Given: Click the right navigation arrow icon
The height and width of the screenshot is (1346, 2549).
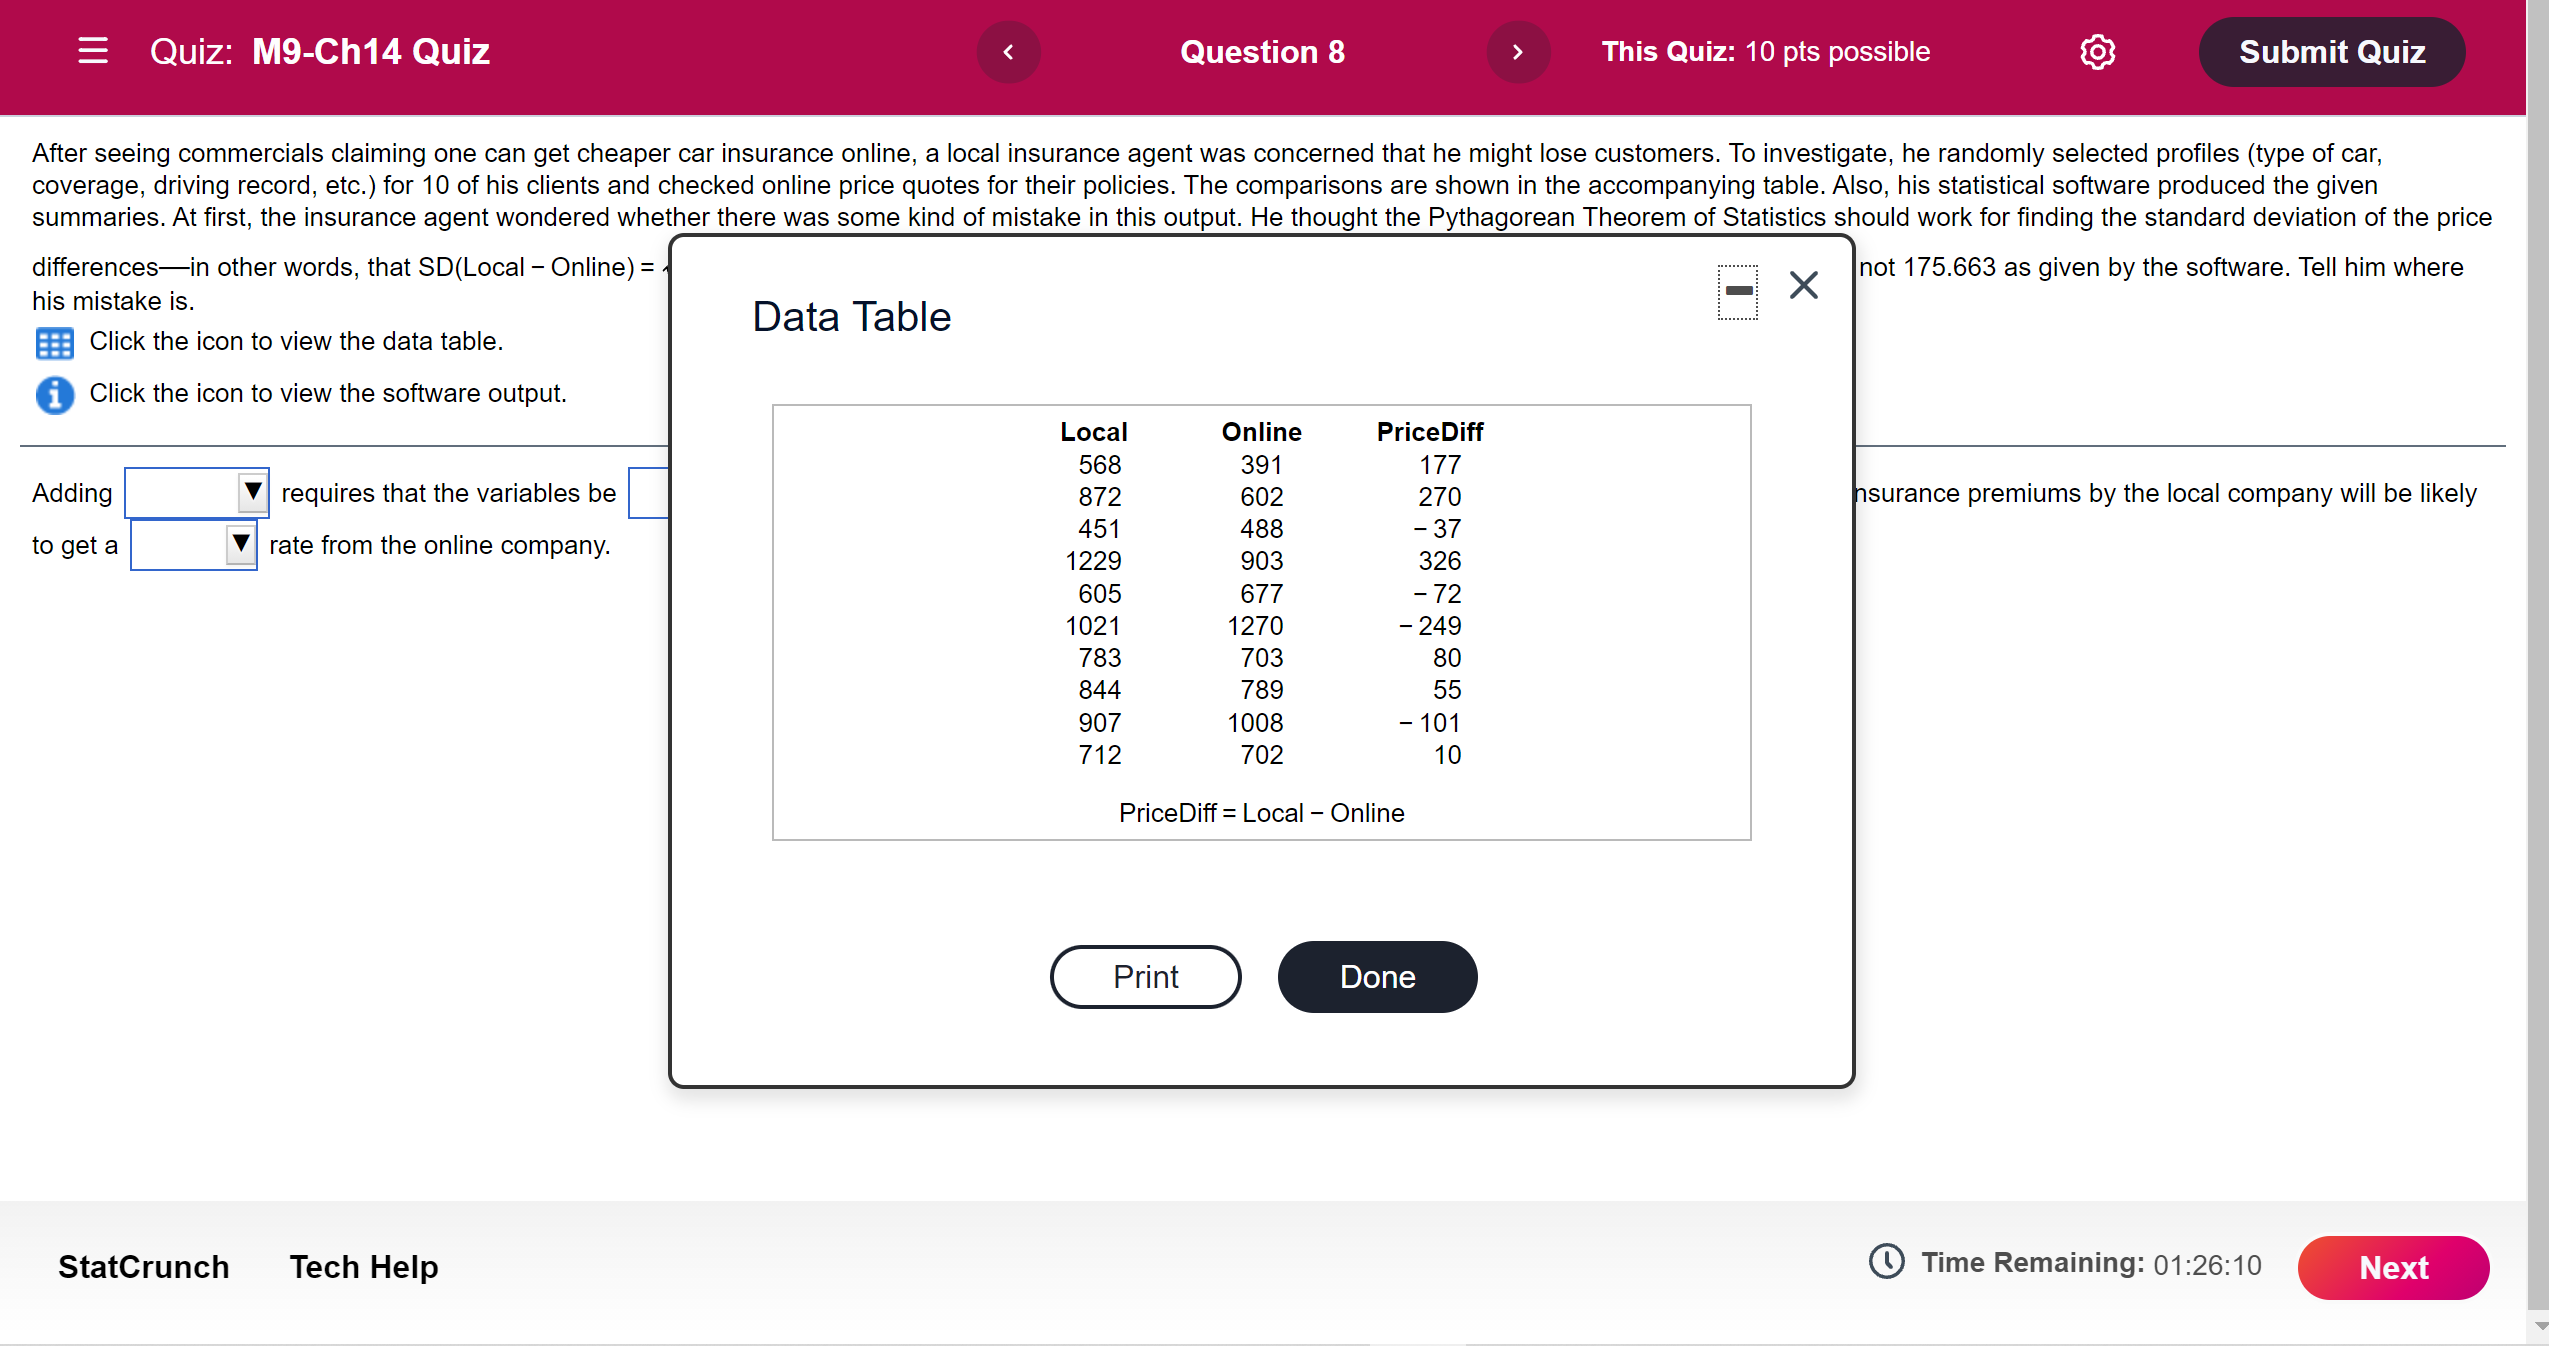Looking at the screenshot, I should [x=1516, y=51].
